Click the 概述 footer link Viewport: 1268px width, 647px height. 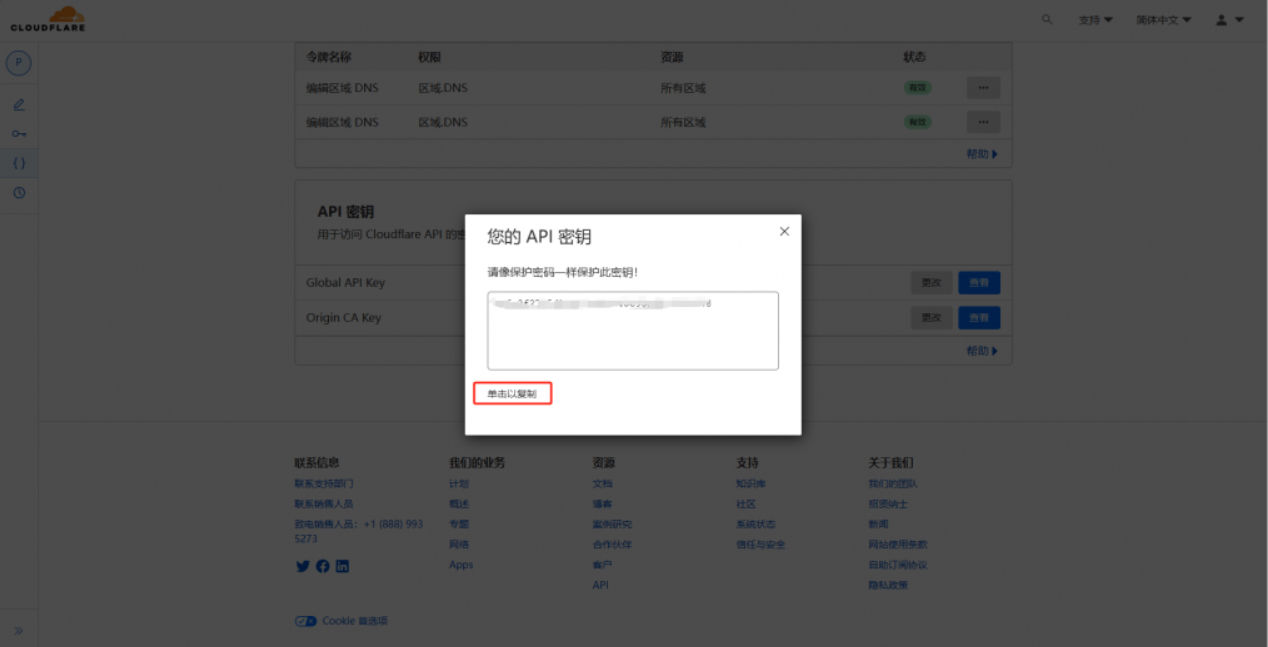(459, 504)
